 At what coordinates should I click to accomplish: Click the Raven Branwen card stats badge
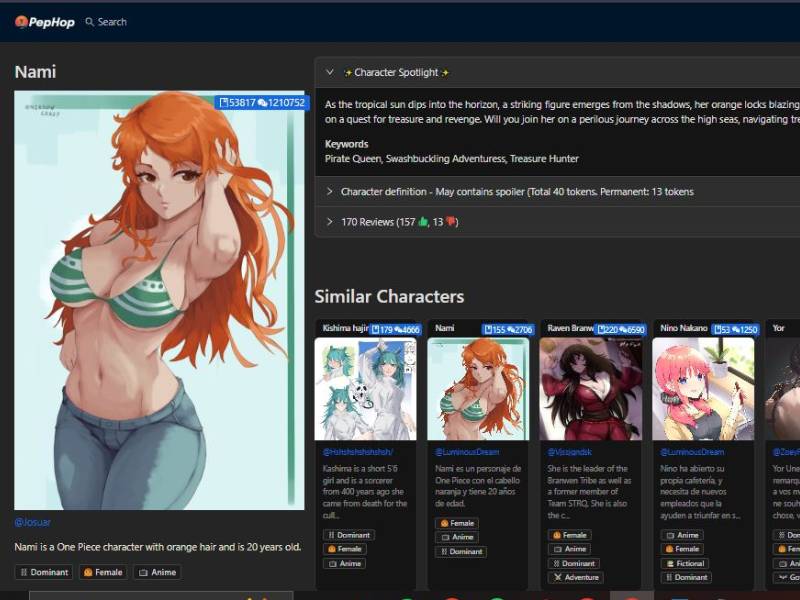pyautogui.click(x=619, y=329)
